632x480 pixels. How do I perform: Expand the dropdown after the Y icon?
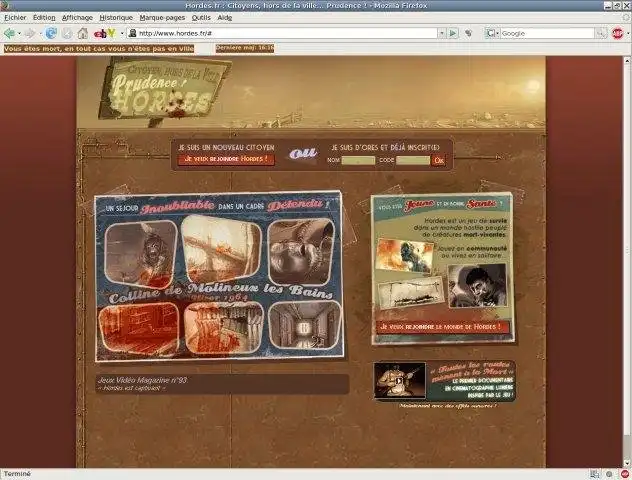click(x=122, y=34)
